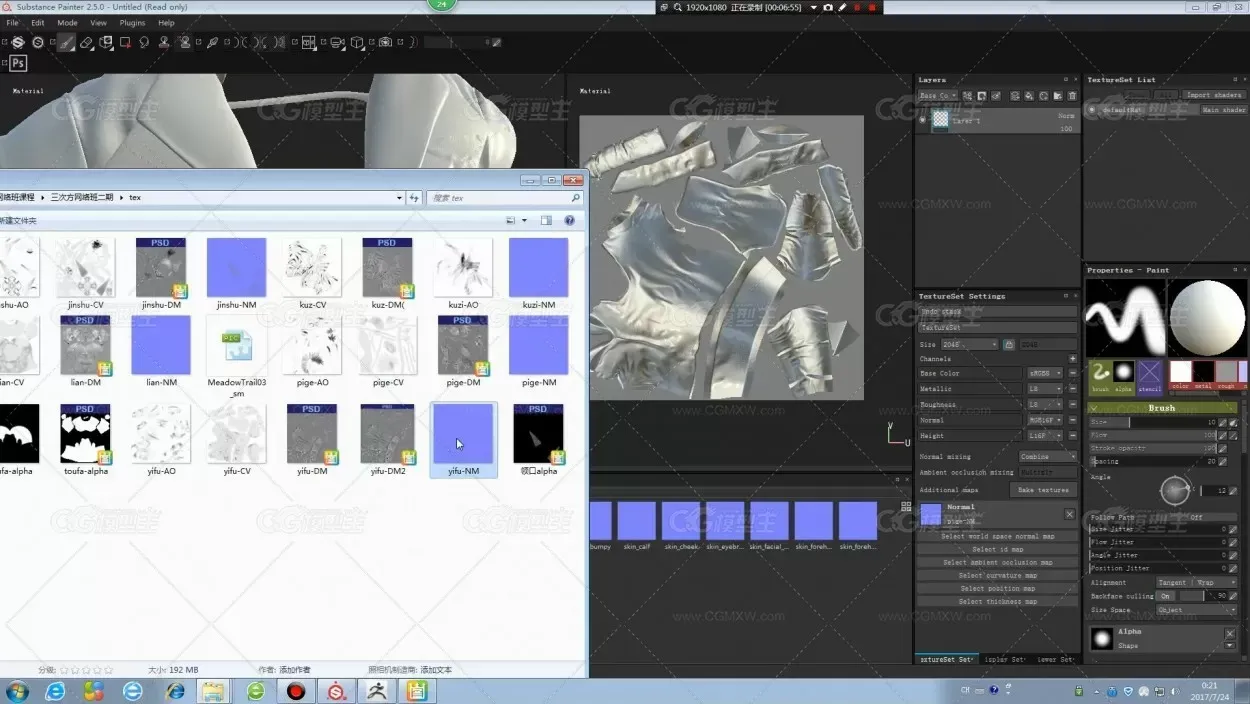
Task: Open the 3D/2D view mode icon
Action: tap(308, 43)
